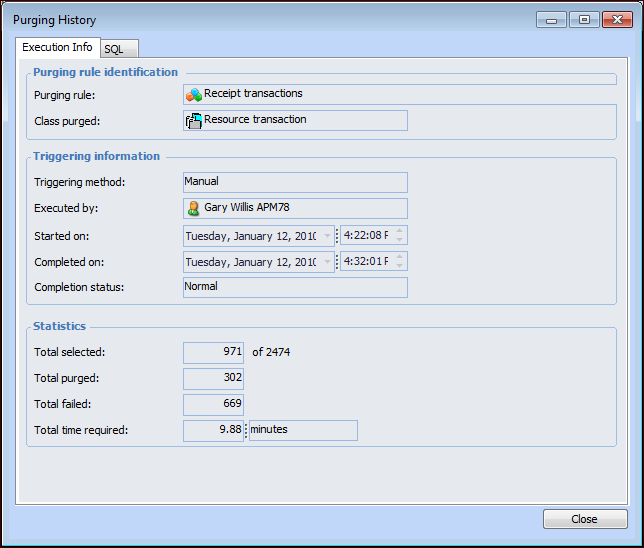
Task: Open the Completed on date dropdown
Action: [327, 262]
